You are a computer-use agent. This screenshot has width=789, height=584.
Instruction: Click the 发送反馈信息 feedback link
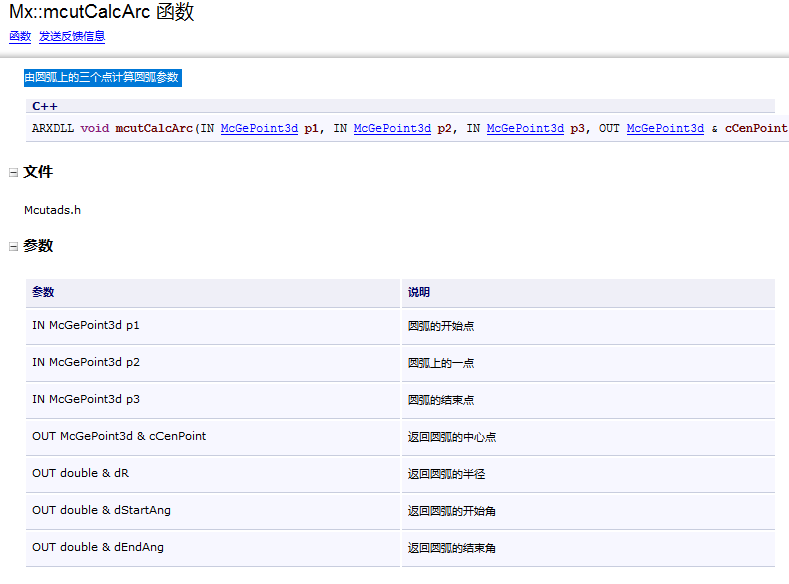point(72,37)
